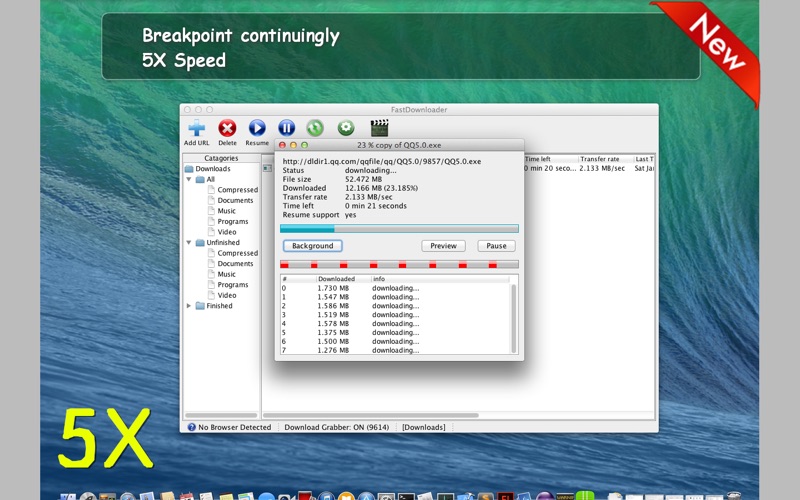Click the blue Resume play icon

click(x=257, y=128)
